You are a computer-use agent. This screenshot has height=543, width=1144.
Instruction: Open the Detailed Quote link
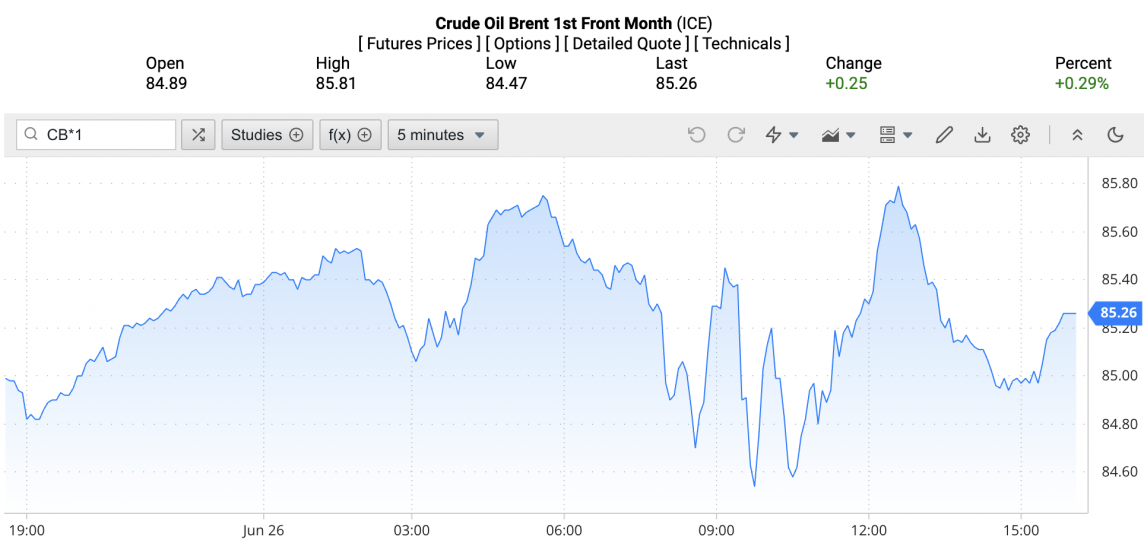626,44
